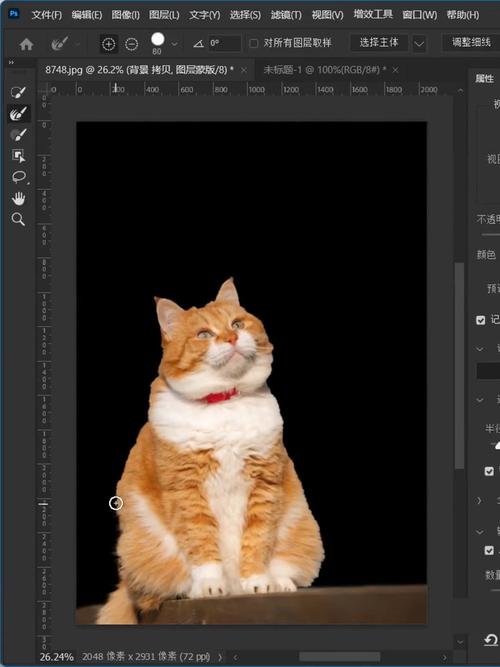The image size is (500, 667).
Task: Open the 帮助(H) menu
Action: pyautogui.click(x=463, y=15)
